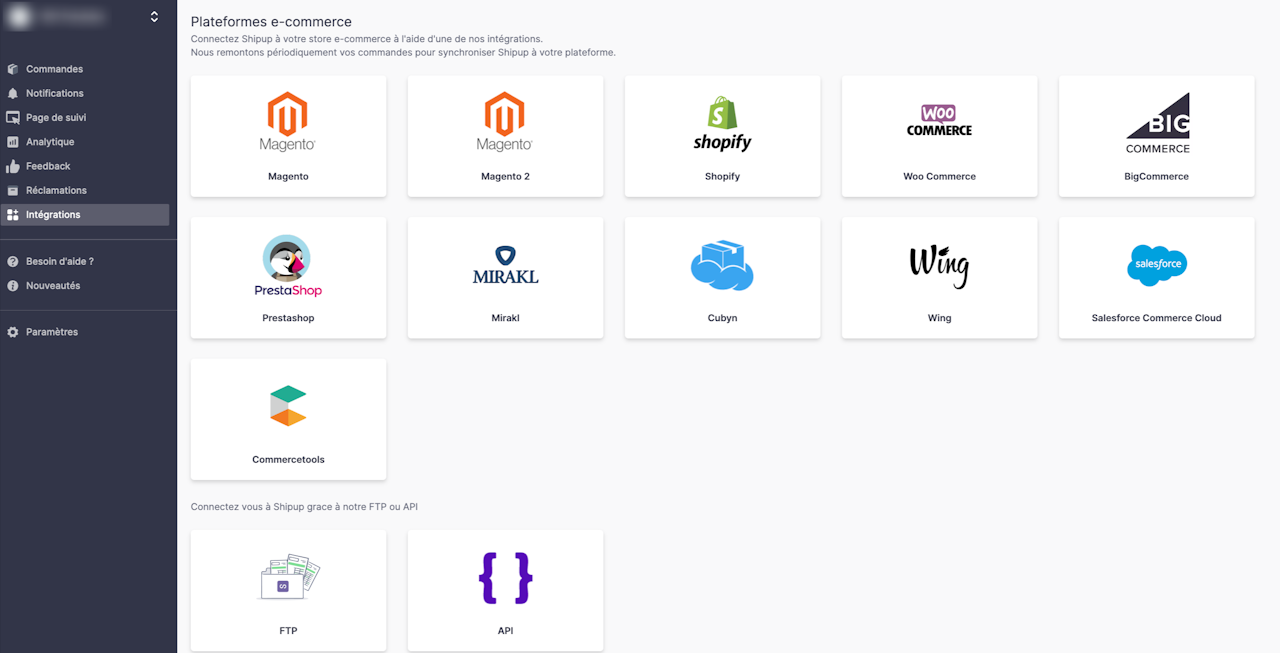1280x653 pixels.
Task: Click the Commercetools card label
Action: (x=288, y=460)
